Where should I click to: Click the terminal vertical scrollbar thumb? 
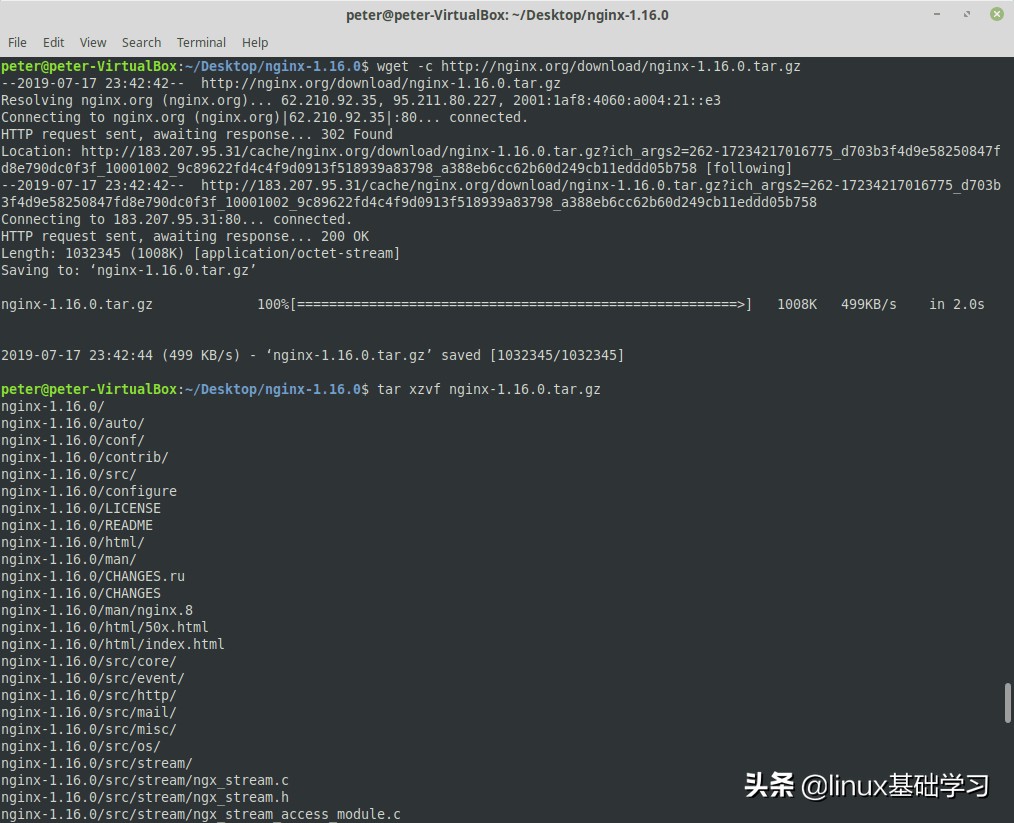coord(1008,703)
